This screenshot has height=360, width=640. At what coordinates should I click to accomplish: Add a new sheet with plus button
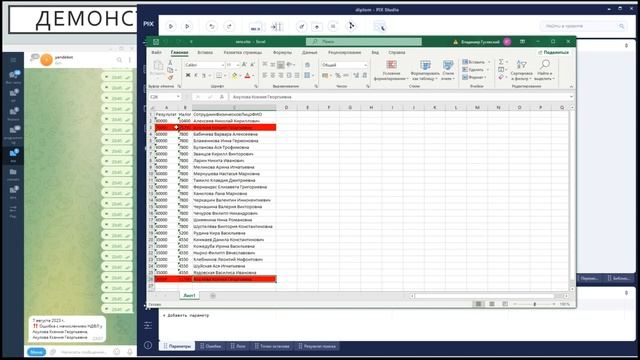(213, 296)
